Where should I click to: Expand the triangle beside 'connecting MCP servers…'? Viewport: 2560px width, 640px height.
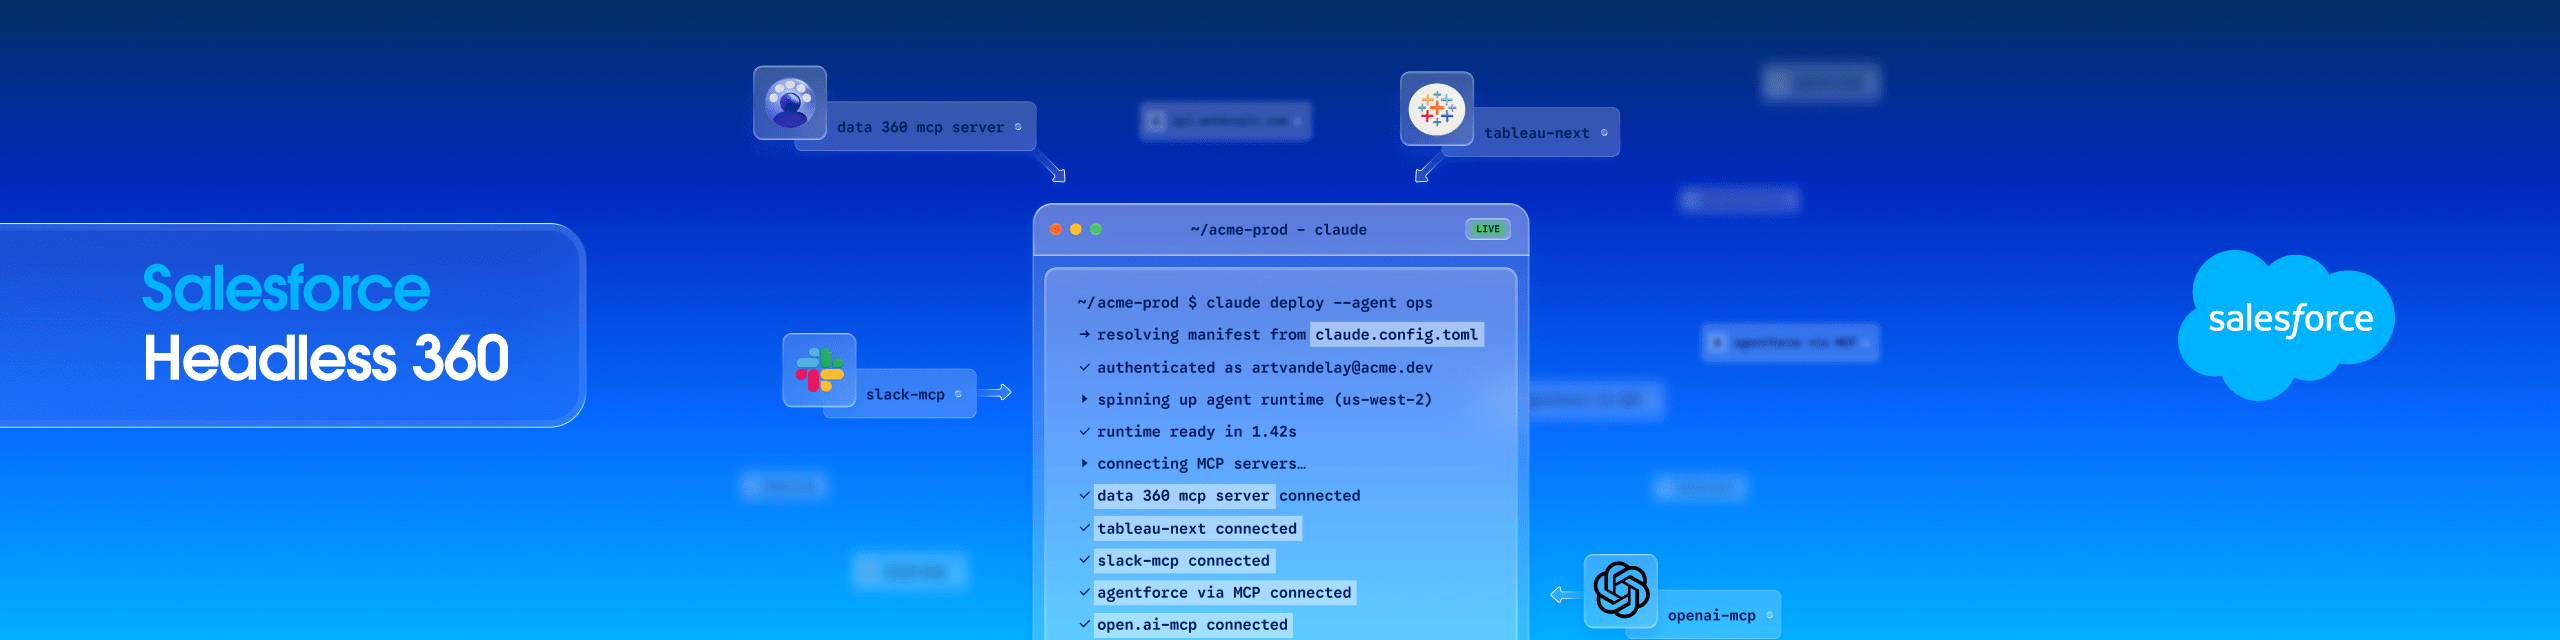click(x=1084, y=463)
